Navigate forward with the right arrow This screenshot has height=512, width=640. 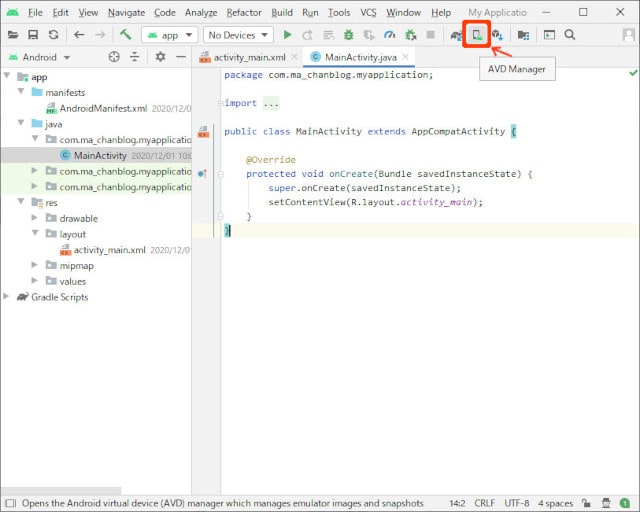(100, 35)
